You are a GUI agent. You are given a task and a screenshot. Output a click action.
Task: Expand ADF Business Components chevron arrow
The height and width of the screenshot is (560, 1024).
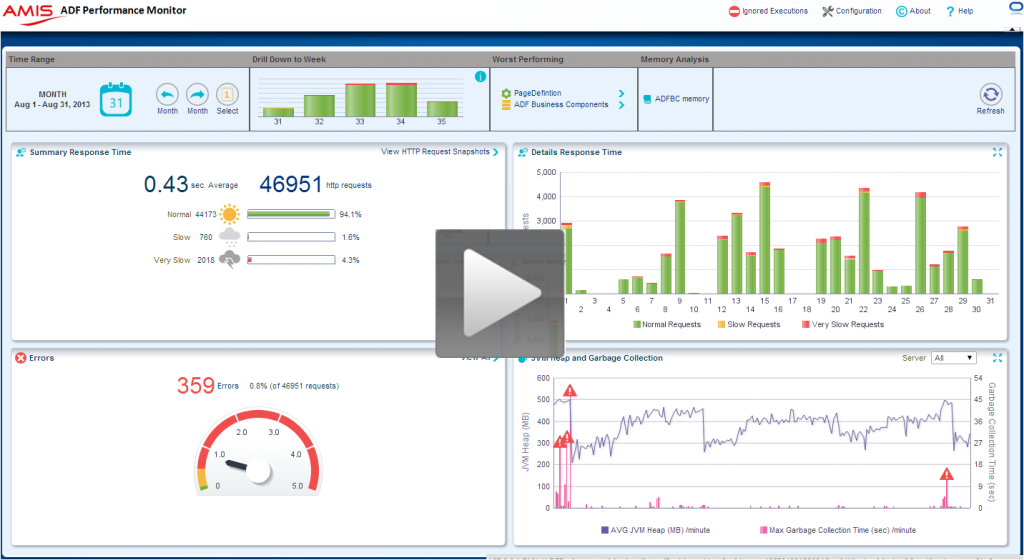pos(621,104)
